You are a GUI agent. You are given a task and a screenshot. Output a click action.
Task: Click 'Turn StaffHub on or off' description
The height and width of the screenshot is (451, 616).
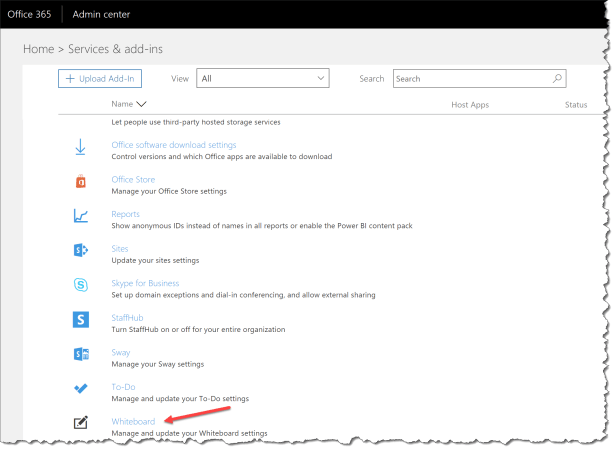coord(198,330)
